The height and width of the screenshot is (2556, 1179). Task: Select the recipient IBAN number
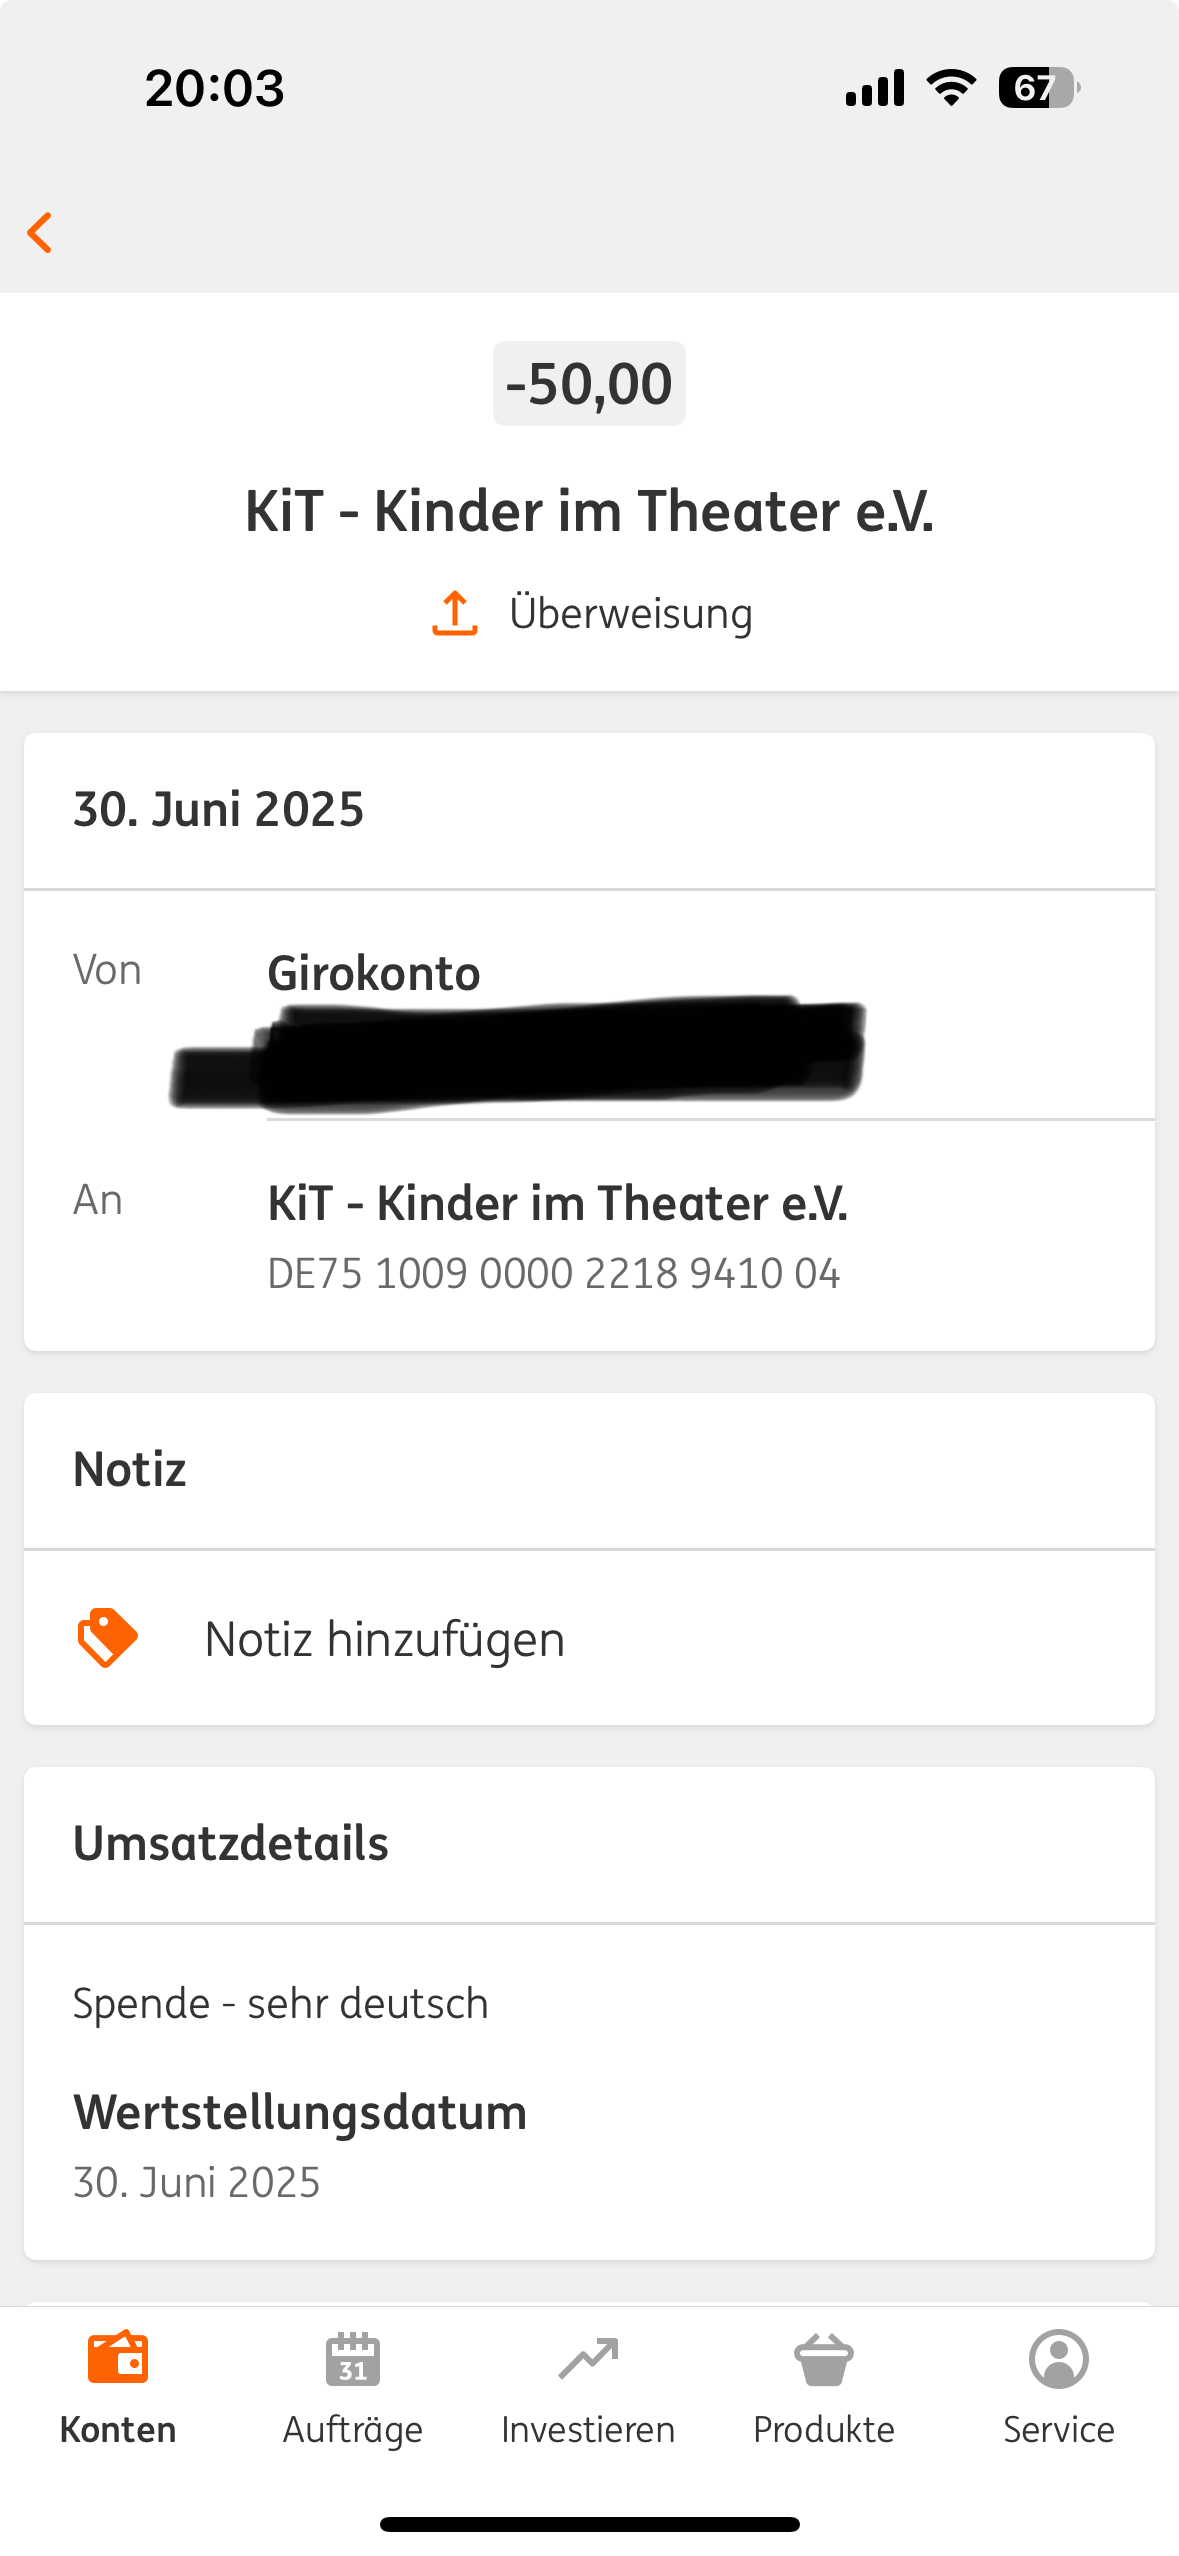tap(553, 1274)
